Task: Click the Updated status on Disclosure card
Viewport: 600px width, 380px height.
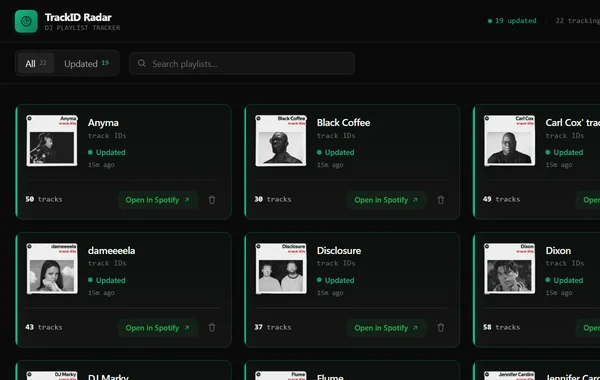Action: click(335, 280)
